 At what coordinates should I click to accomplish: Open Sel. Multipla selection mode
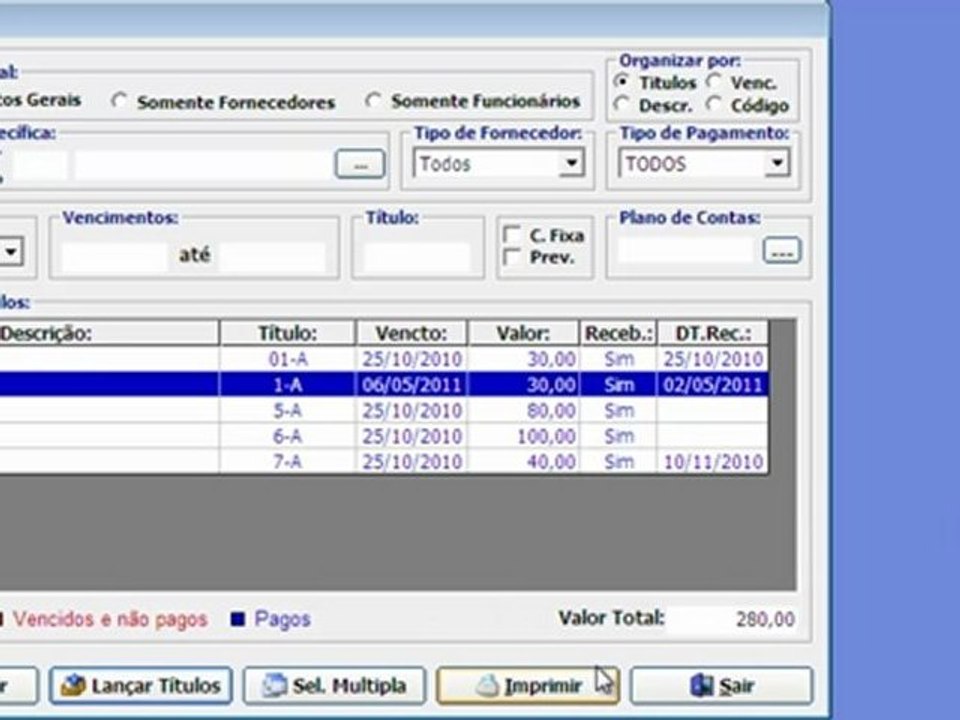[x=334, y=685]
